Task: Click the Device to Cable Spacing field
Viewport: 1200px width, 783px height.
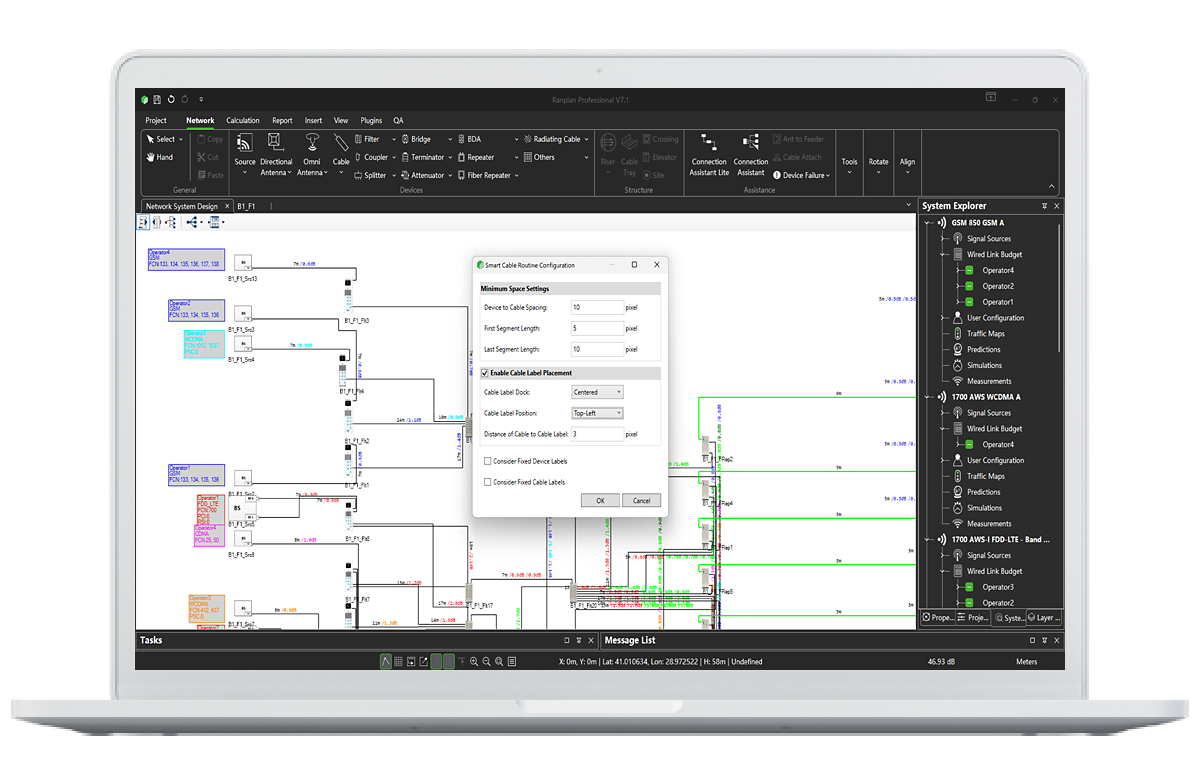Action: click(597, 307)
